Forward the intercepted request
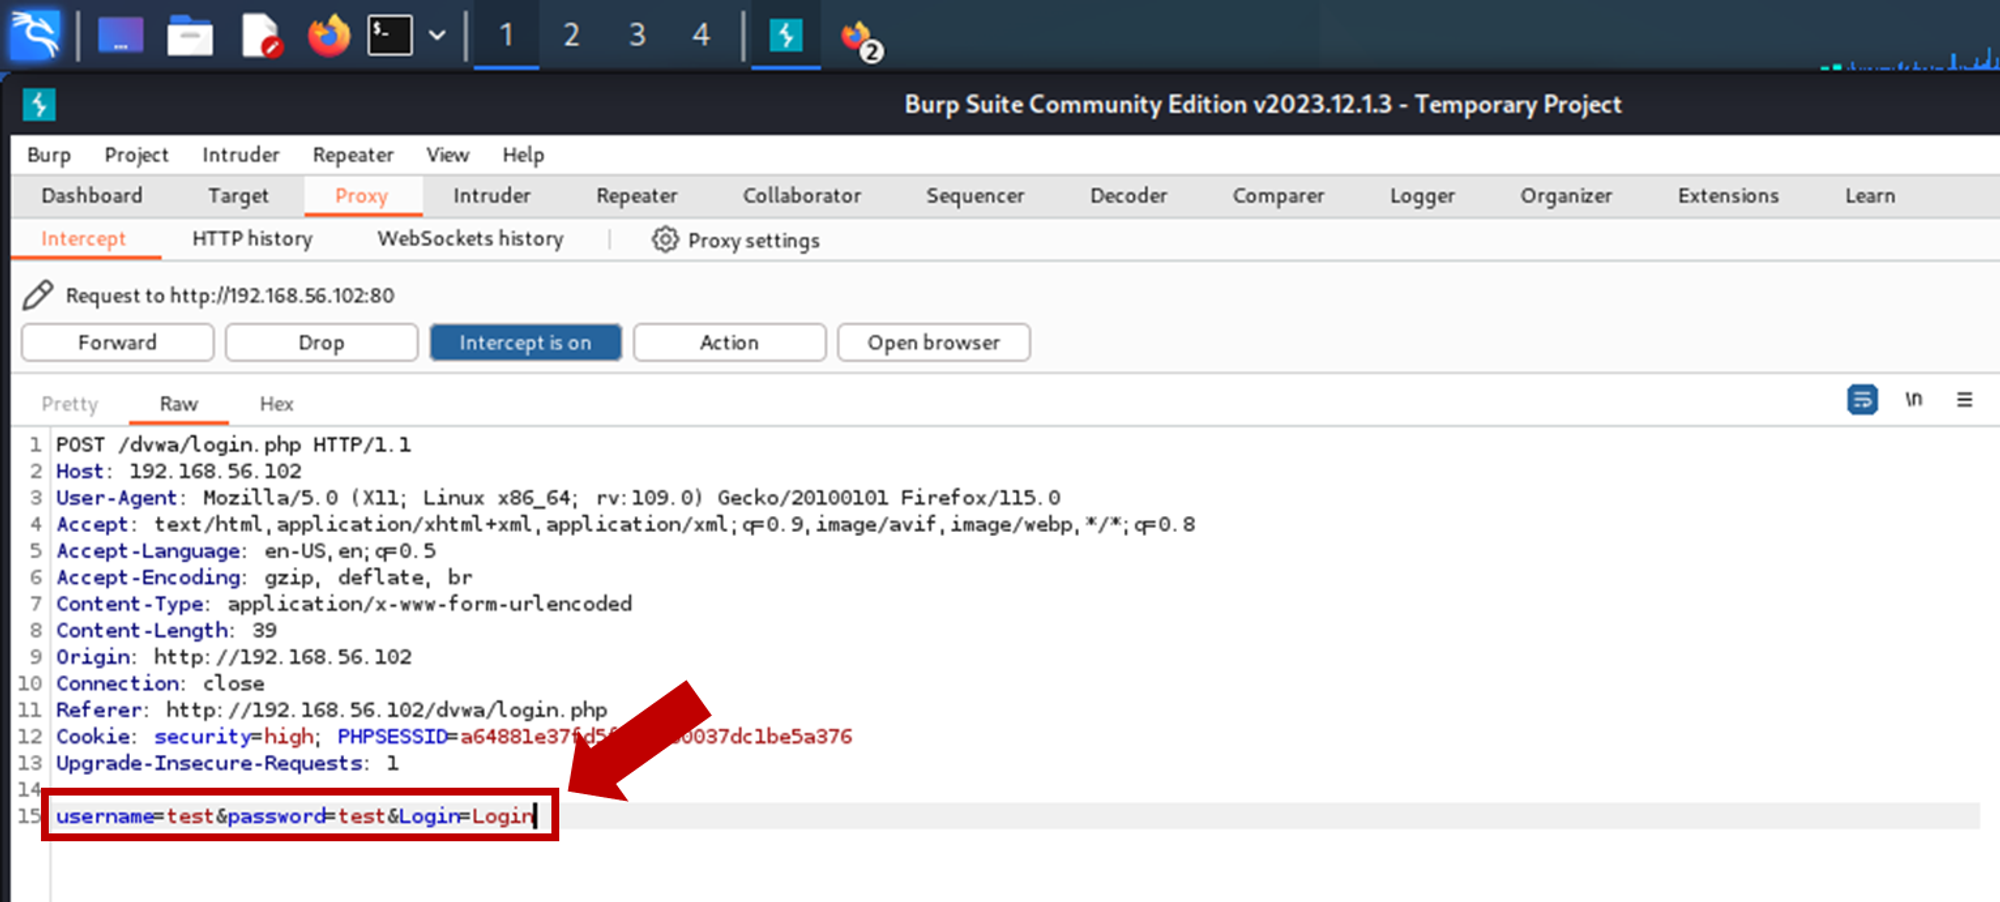The image size is (2000, 902). click(x=118, y=342)
